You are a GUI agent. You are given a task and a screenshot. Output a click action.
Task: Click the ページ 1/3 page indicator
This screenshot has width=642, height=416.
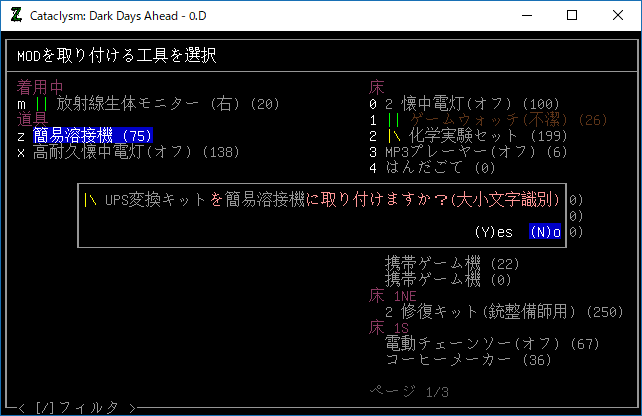[412, 391]
